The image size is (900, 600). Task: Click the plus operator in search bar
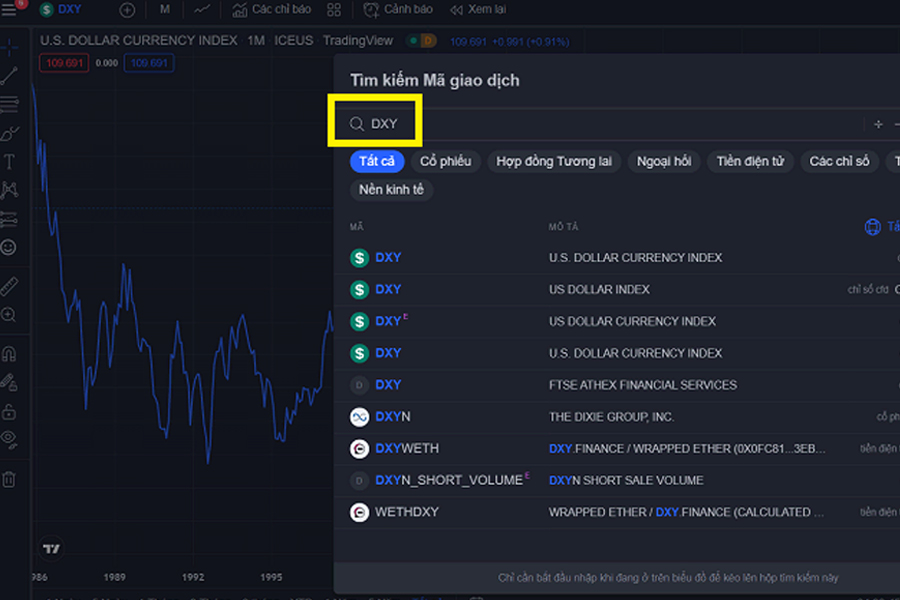tap(878, 124)
